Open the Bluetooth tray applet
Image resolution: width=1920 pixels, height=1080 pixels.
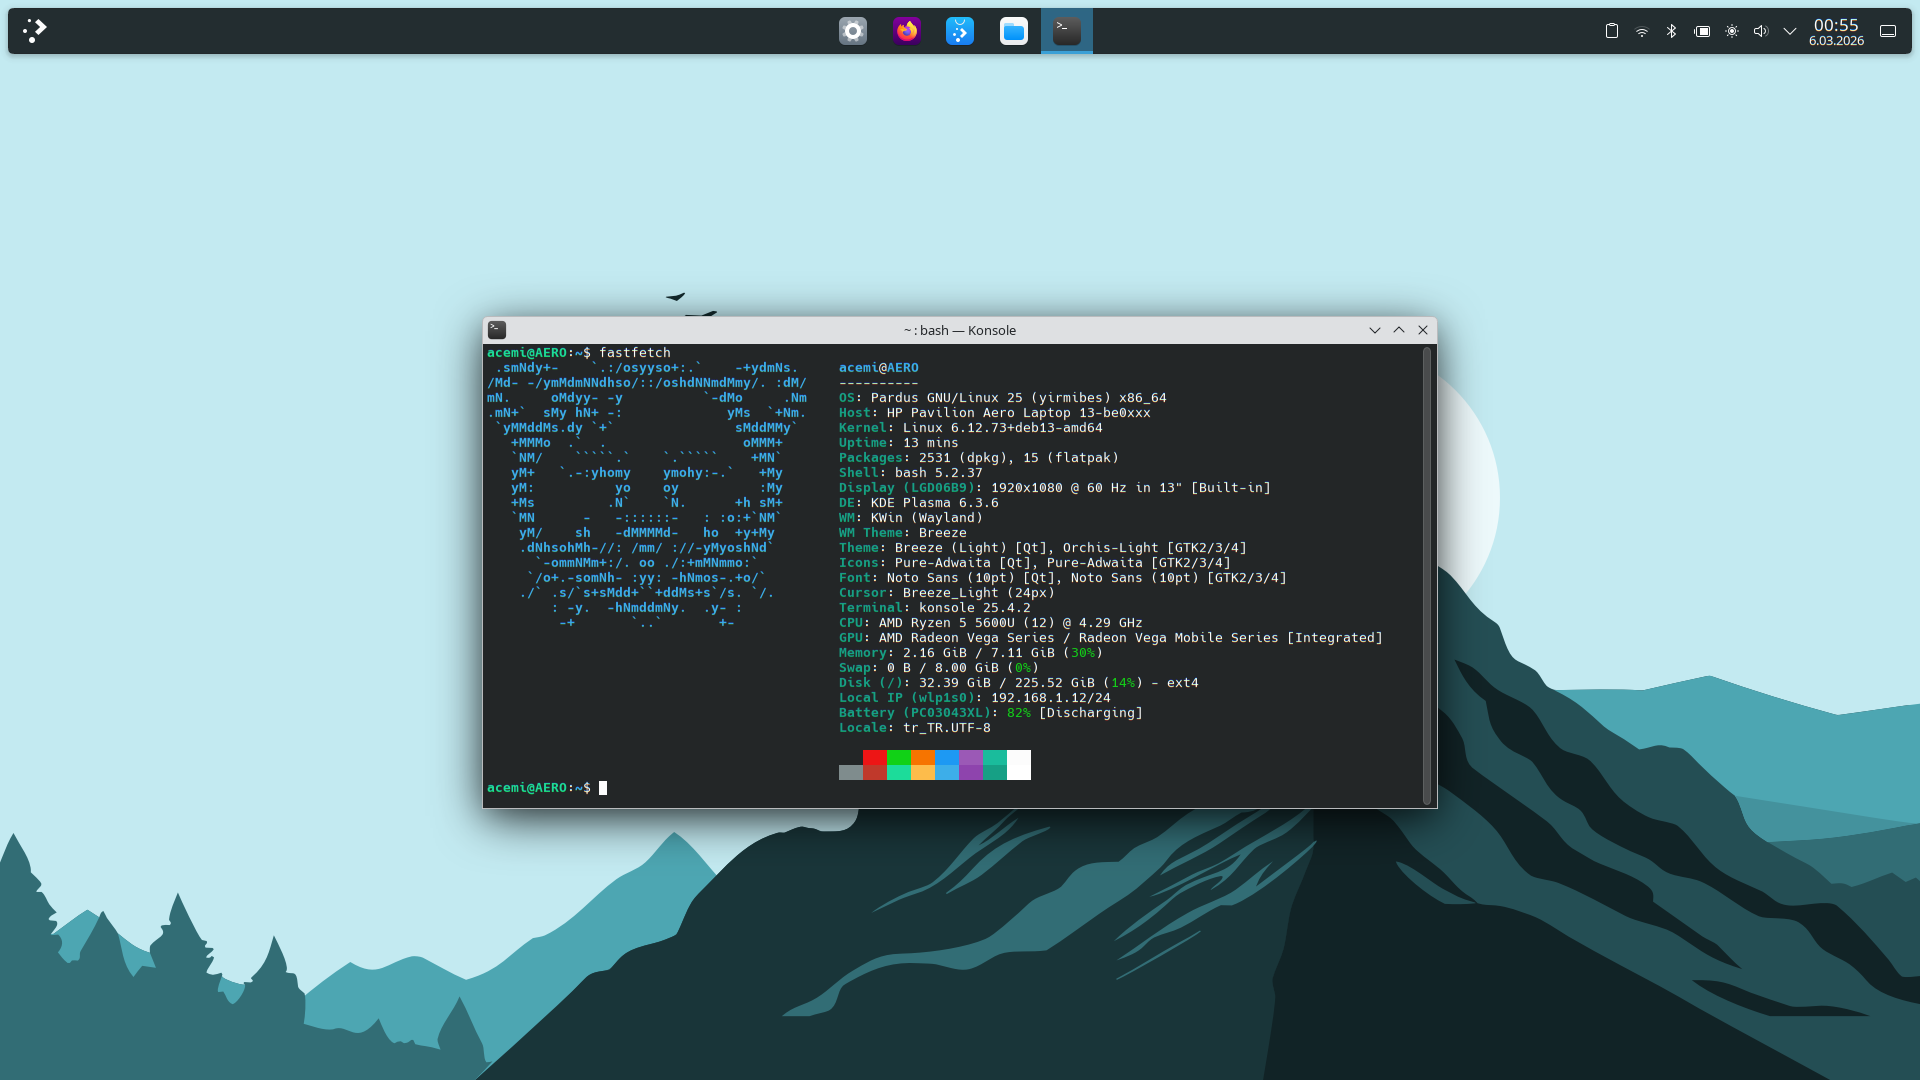[x=1671, y=31]
